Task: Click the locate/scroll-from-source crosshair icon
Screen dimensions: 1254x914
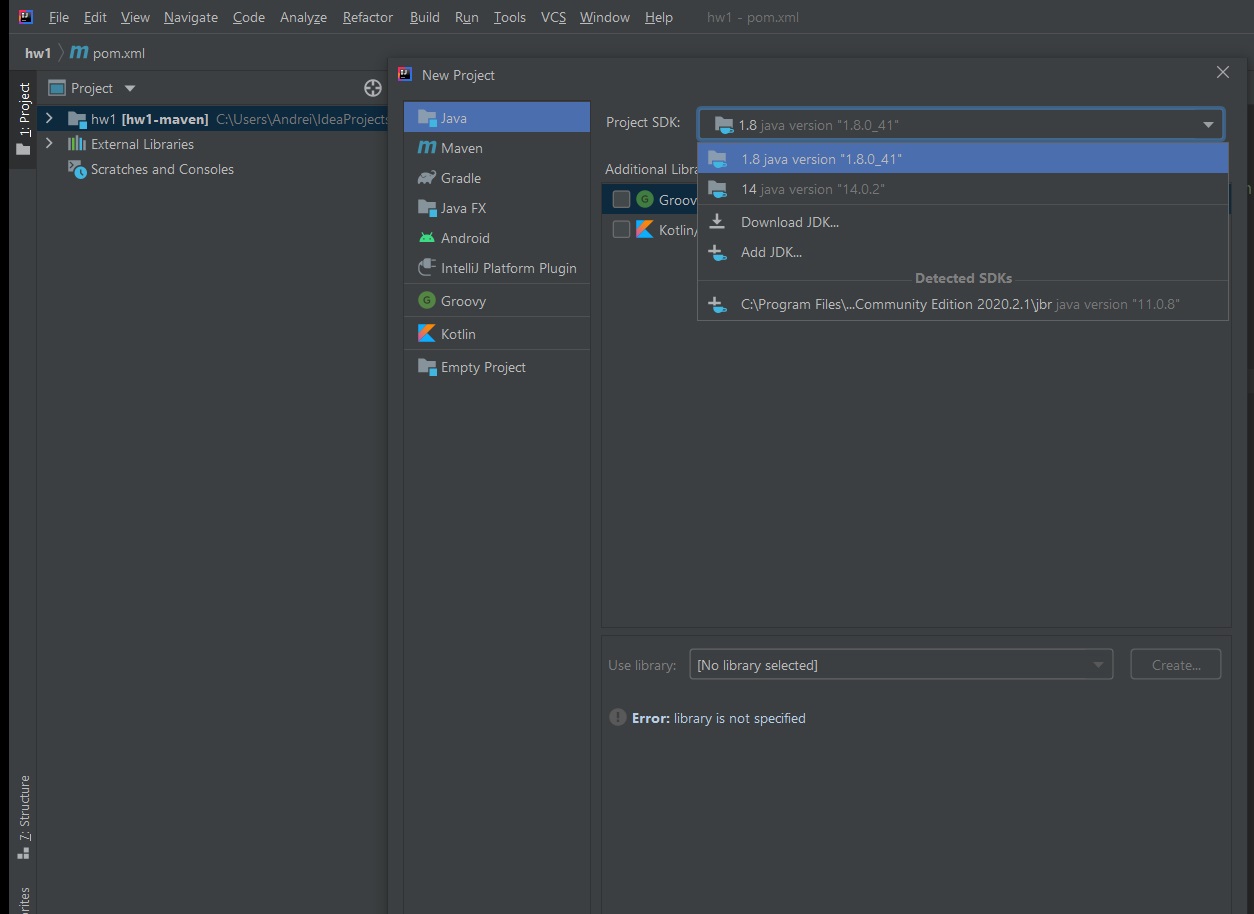Action: pyautogui.click(x=373, y=88)
